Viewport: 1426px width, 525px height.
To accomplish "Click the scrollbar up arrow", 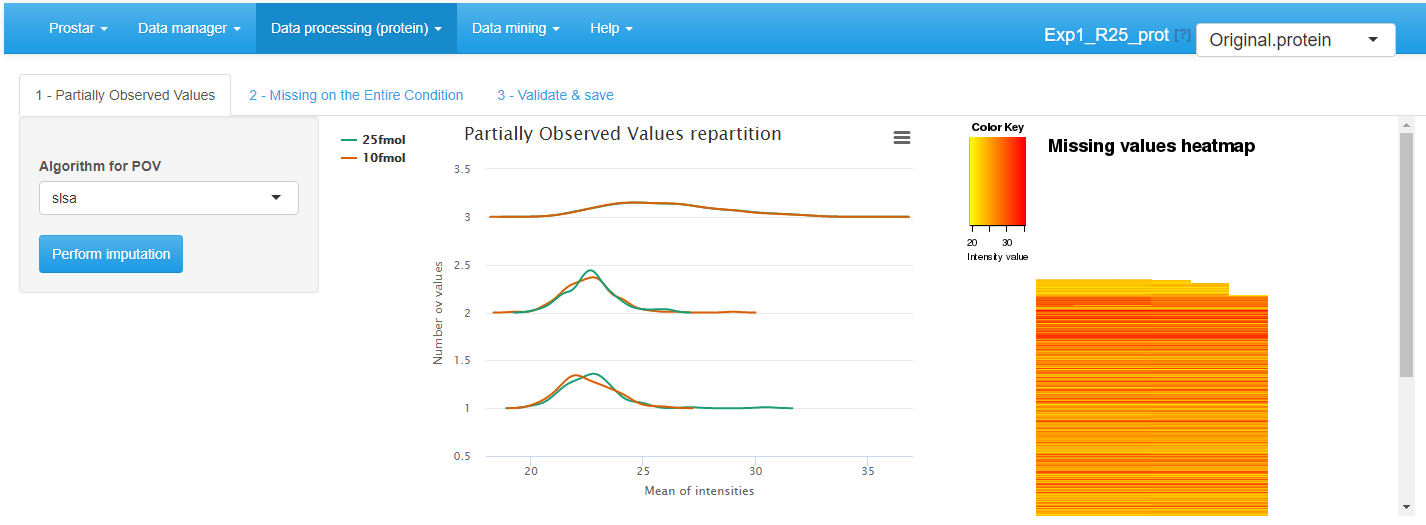I will click(1406, 124).
